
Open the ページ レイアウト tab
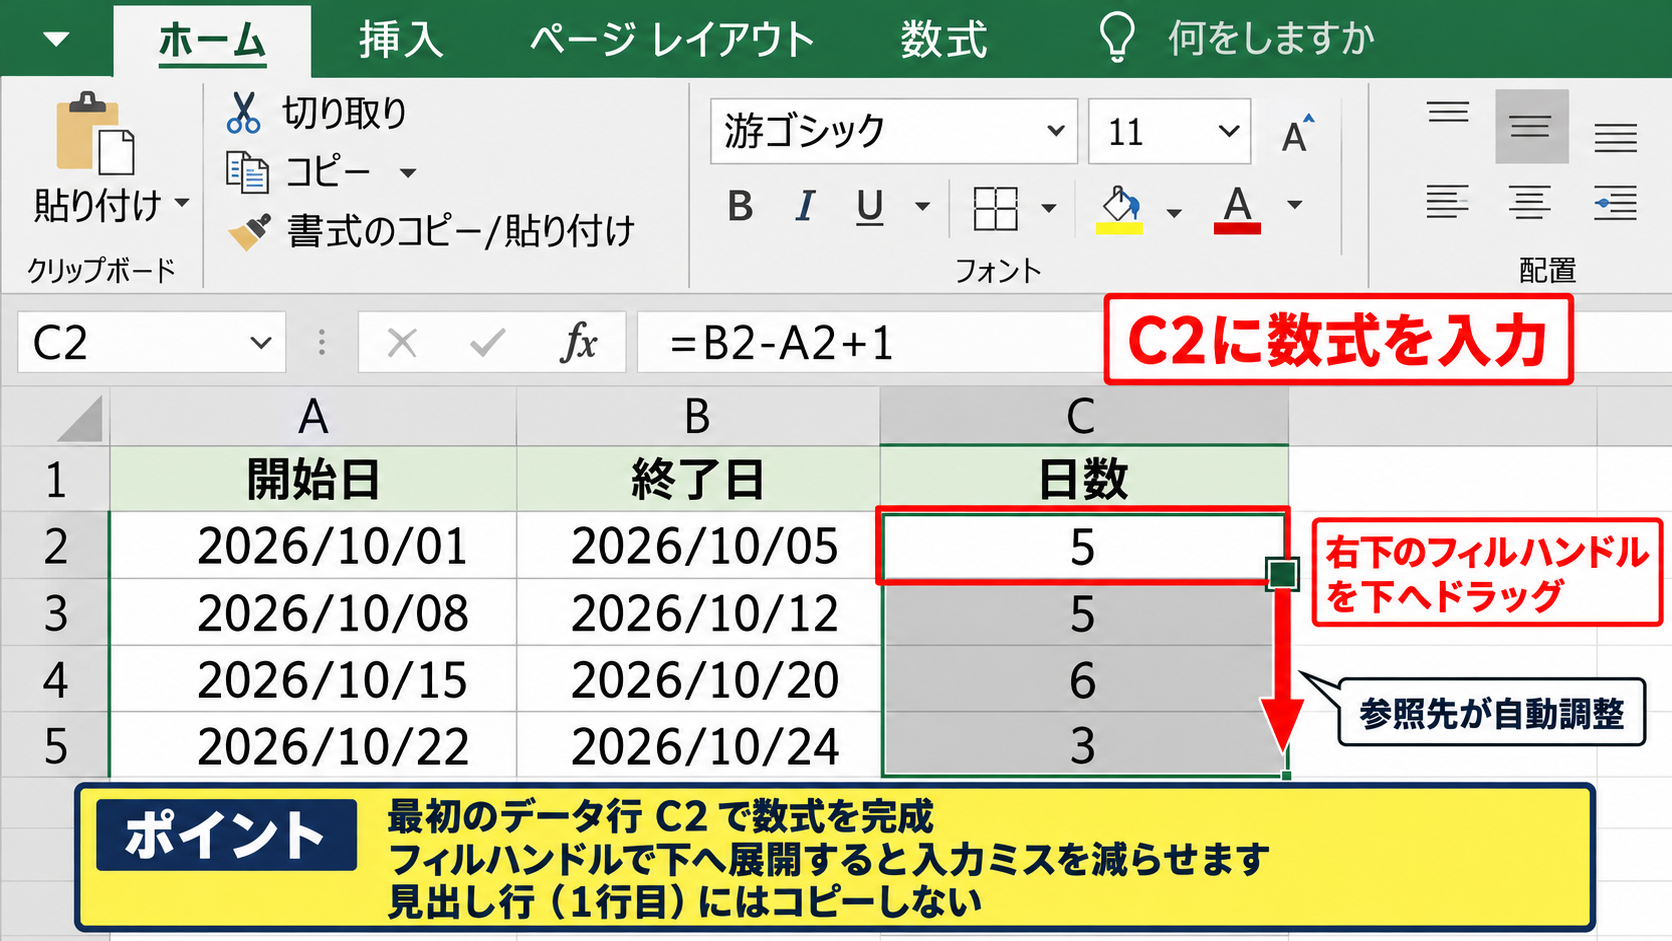(672, 40)
